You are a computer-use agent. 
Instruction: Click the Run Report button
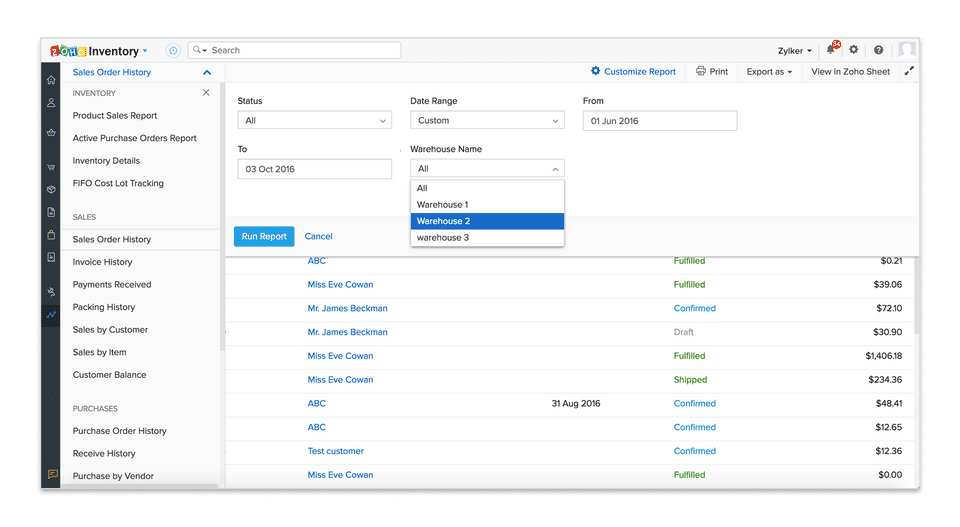(264, 236)
